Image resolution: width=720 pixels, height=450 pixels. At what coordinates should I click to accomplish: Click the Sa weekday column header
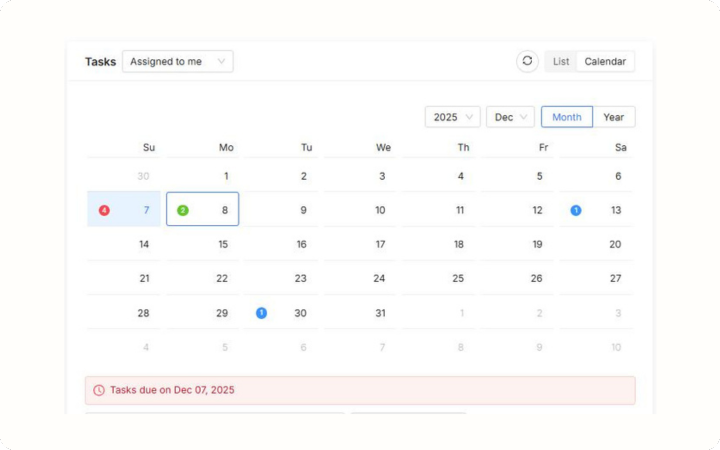click(x=621, y=147)
